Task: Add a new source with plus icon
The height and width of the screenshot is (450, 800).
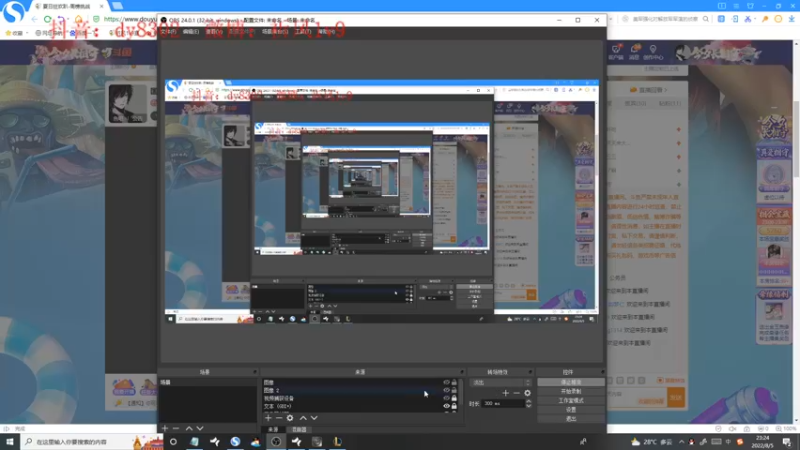Action: click(268, 418)
